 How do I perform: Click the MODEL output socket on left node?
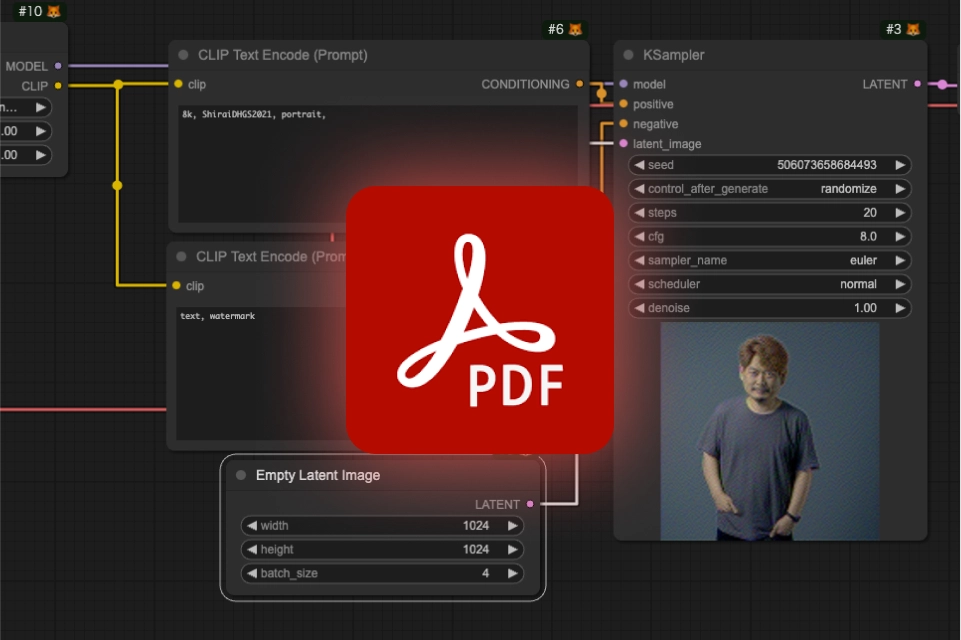click(58, 66)
